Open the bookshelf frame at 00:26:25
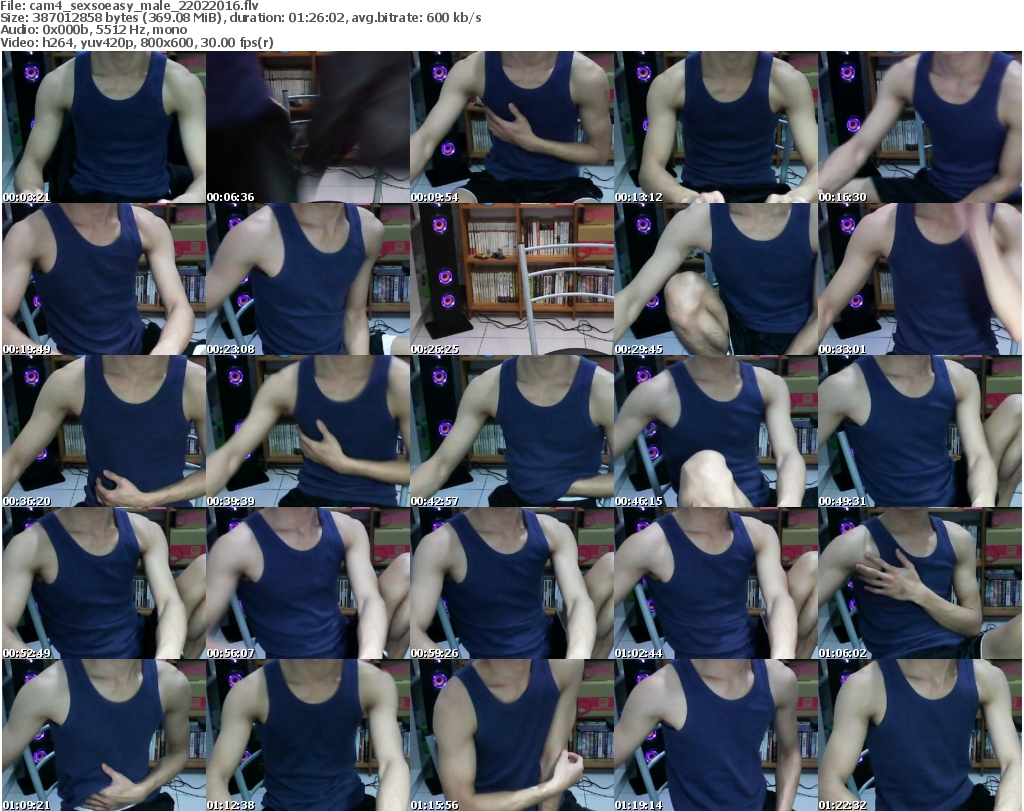The image size is (1024, 811). 512,279
